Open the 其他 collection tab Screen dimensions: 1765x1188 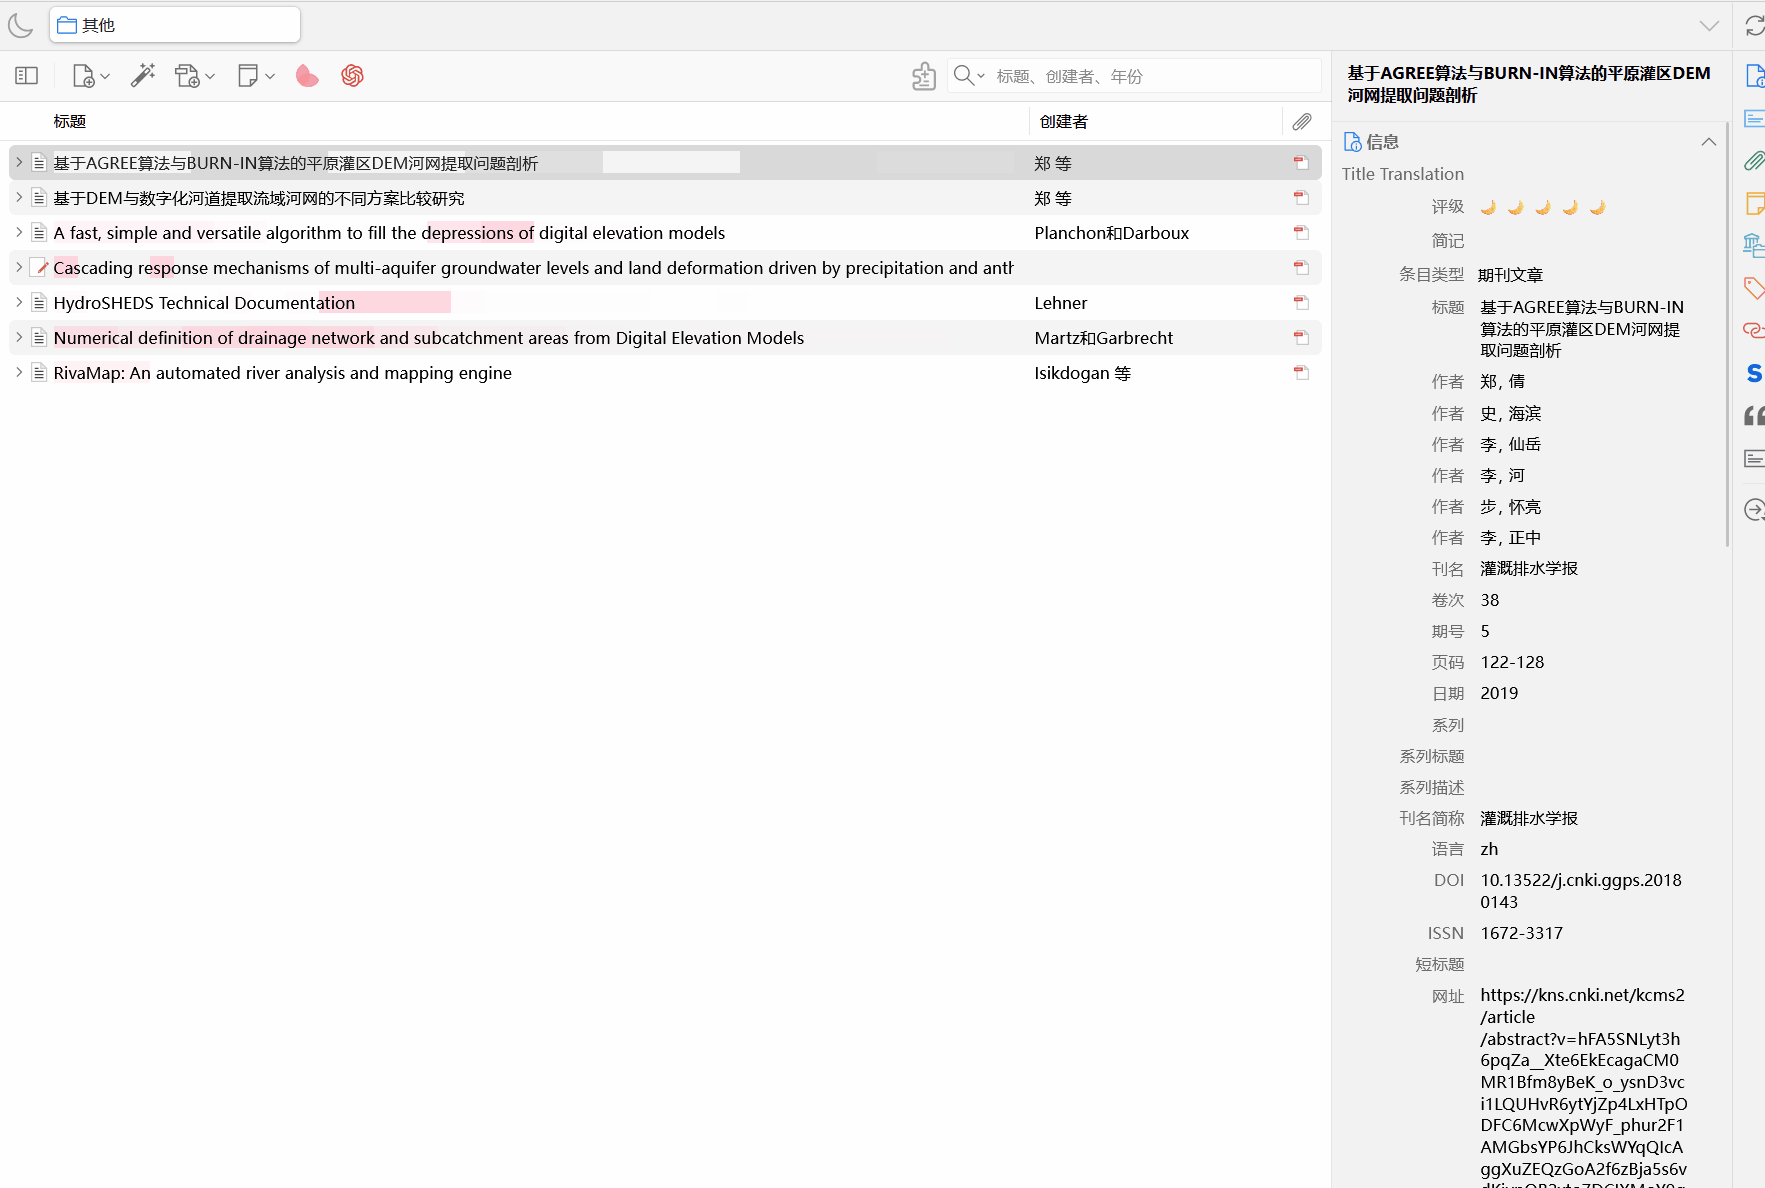pyautogui.click(x=175, y=25)
